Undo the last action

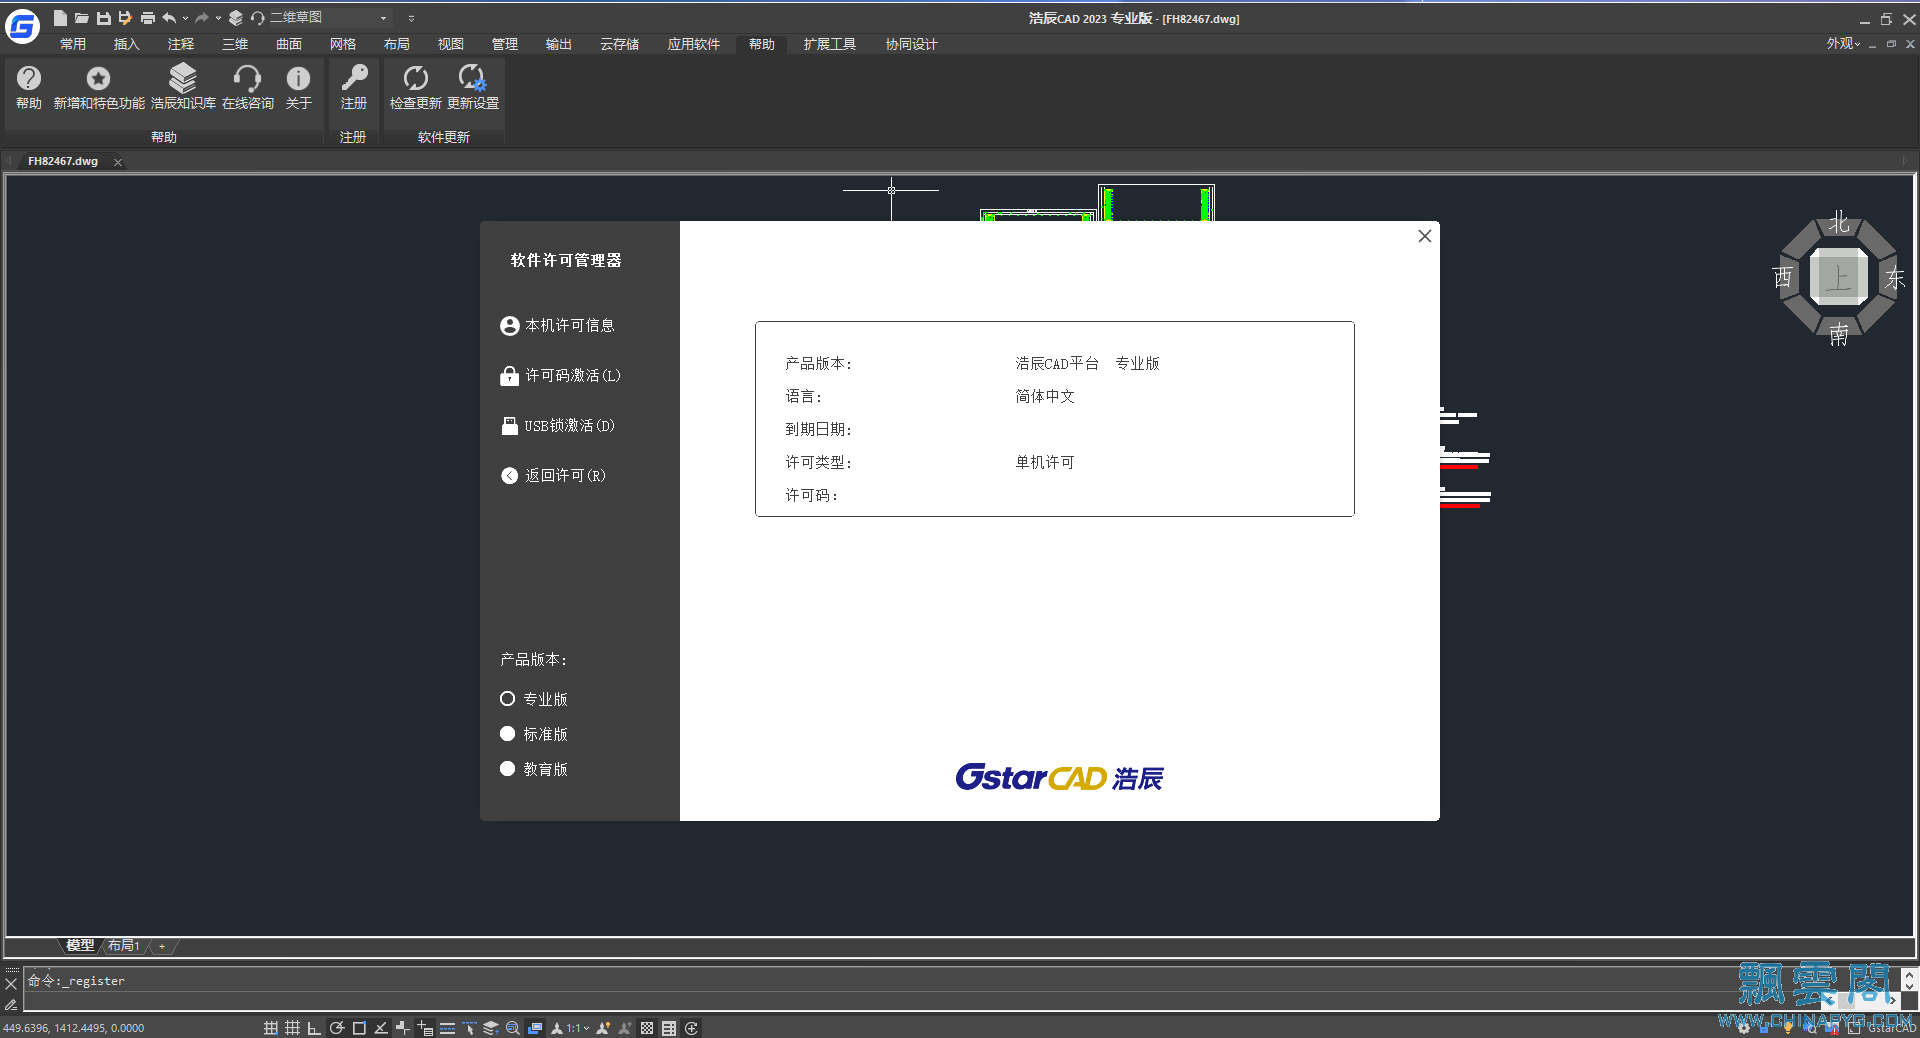pos(169,18)
